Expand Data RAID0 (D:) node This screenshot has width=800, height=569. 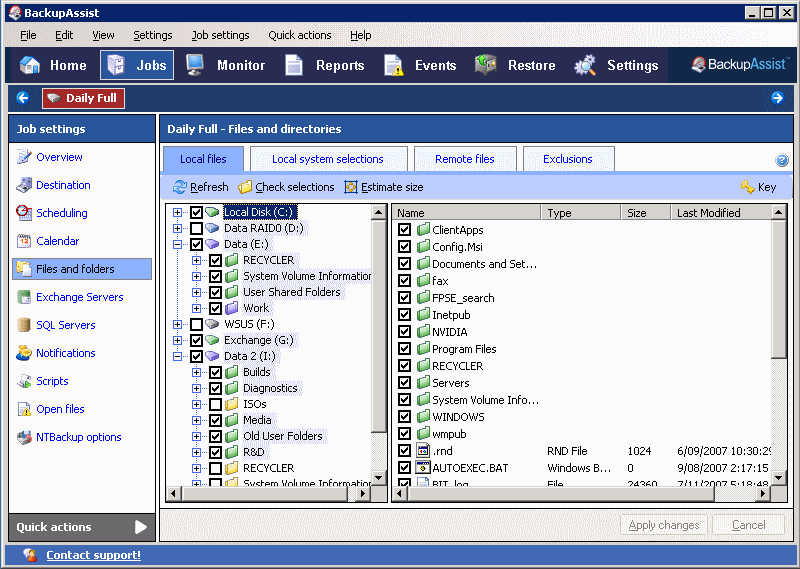point(177,228)
